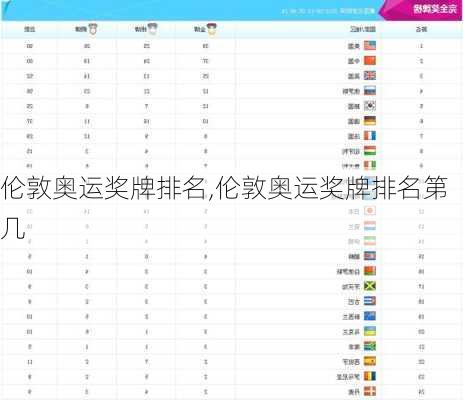Select the Jamaica flag icon
Viewport: 463px width, 400px height.
pyautogui.click(x=370, y=286)
